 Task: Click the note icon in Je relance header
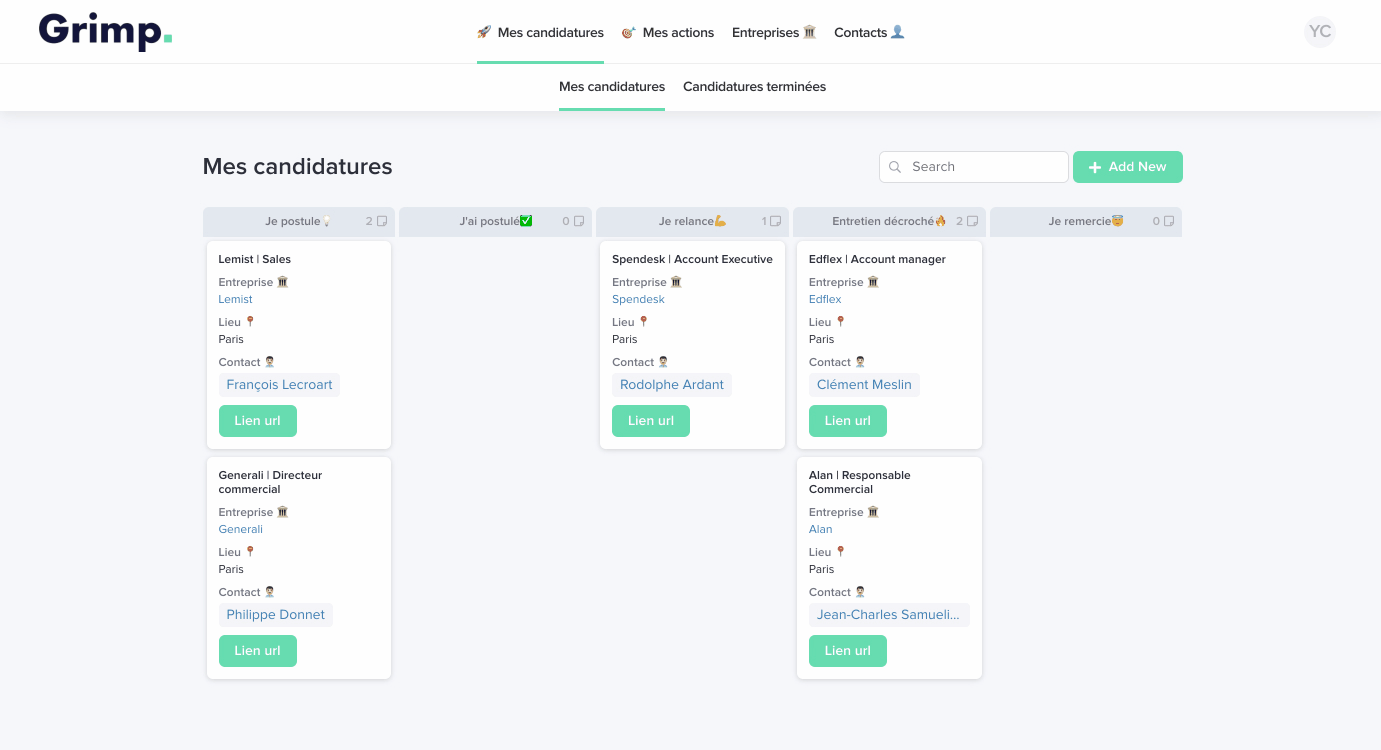775,222
